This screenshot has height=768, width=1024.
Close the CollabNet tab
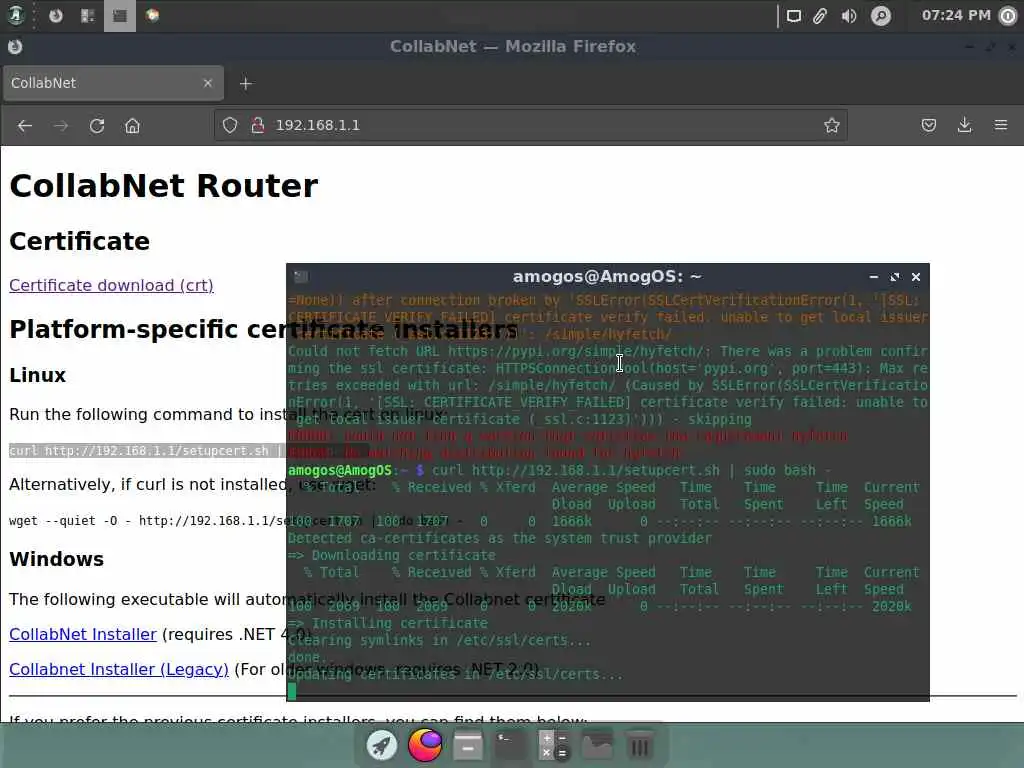click(x=208, y=83)
